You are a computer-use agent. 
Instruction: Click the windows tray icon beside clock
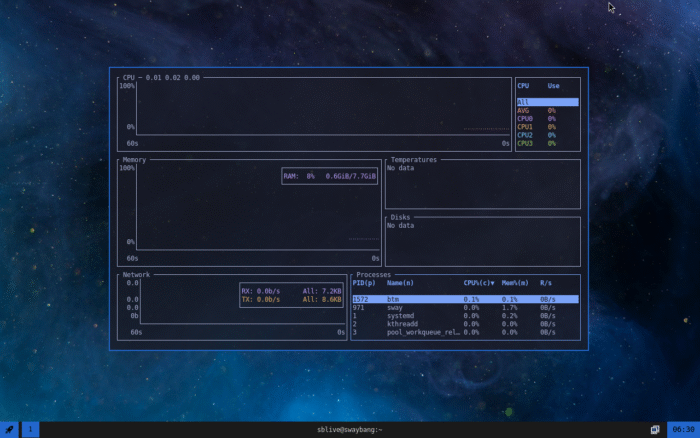655,429
